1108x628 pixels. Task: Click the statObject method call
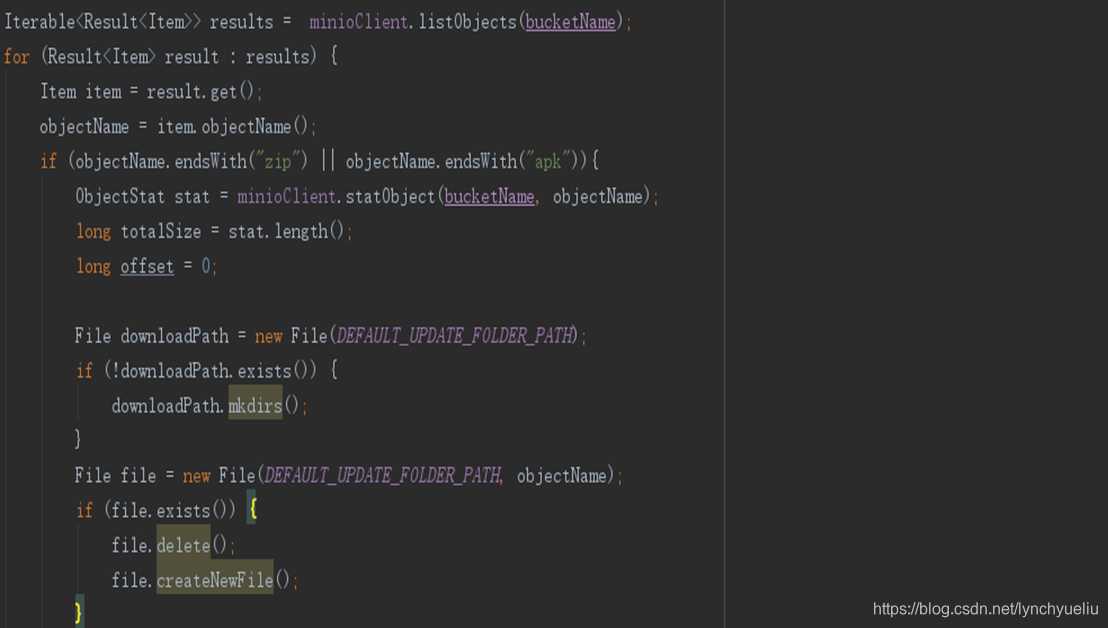tap(390, 196)
